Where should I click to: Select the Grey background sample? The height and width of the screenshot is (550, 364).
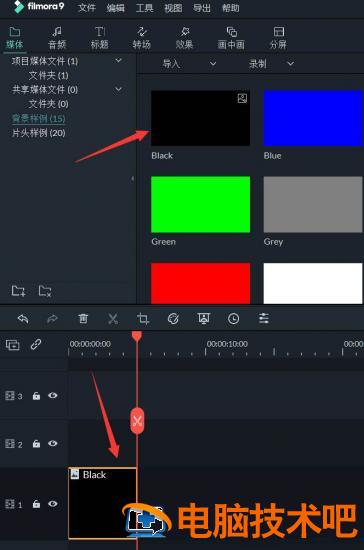click(x=313, y=204)
